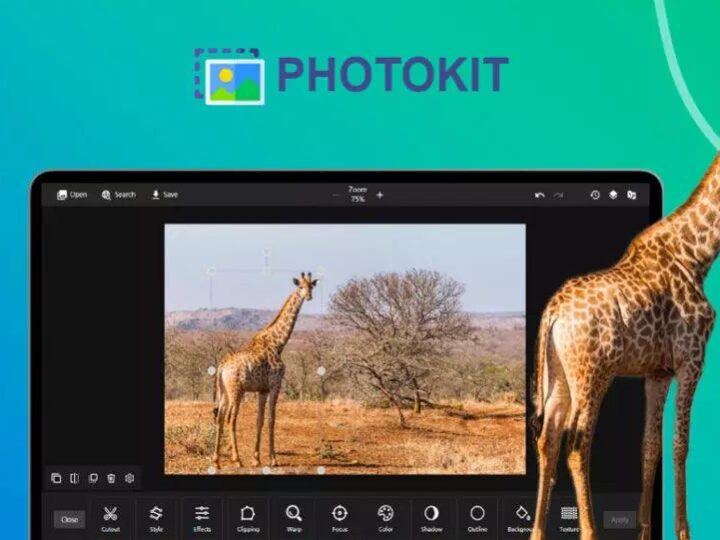Click the Apply button
Screen dimensions: 720x540
[619, 520]
